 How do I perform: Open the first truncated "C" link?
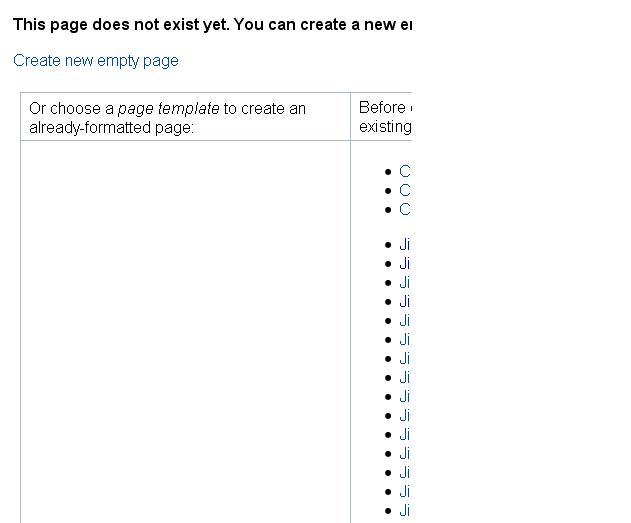(x=405, y=171)
